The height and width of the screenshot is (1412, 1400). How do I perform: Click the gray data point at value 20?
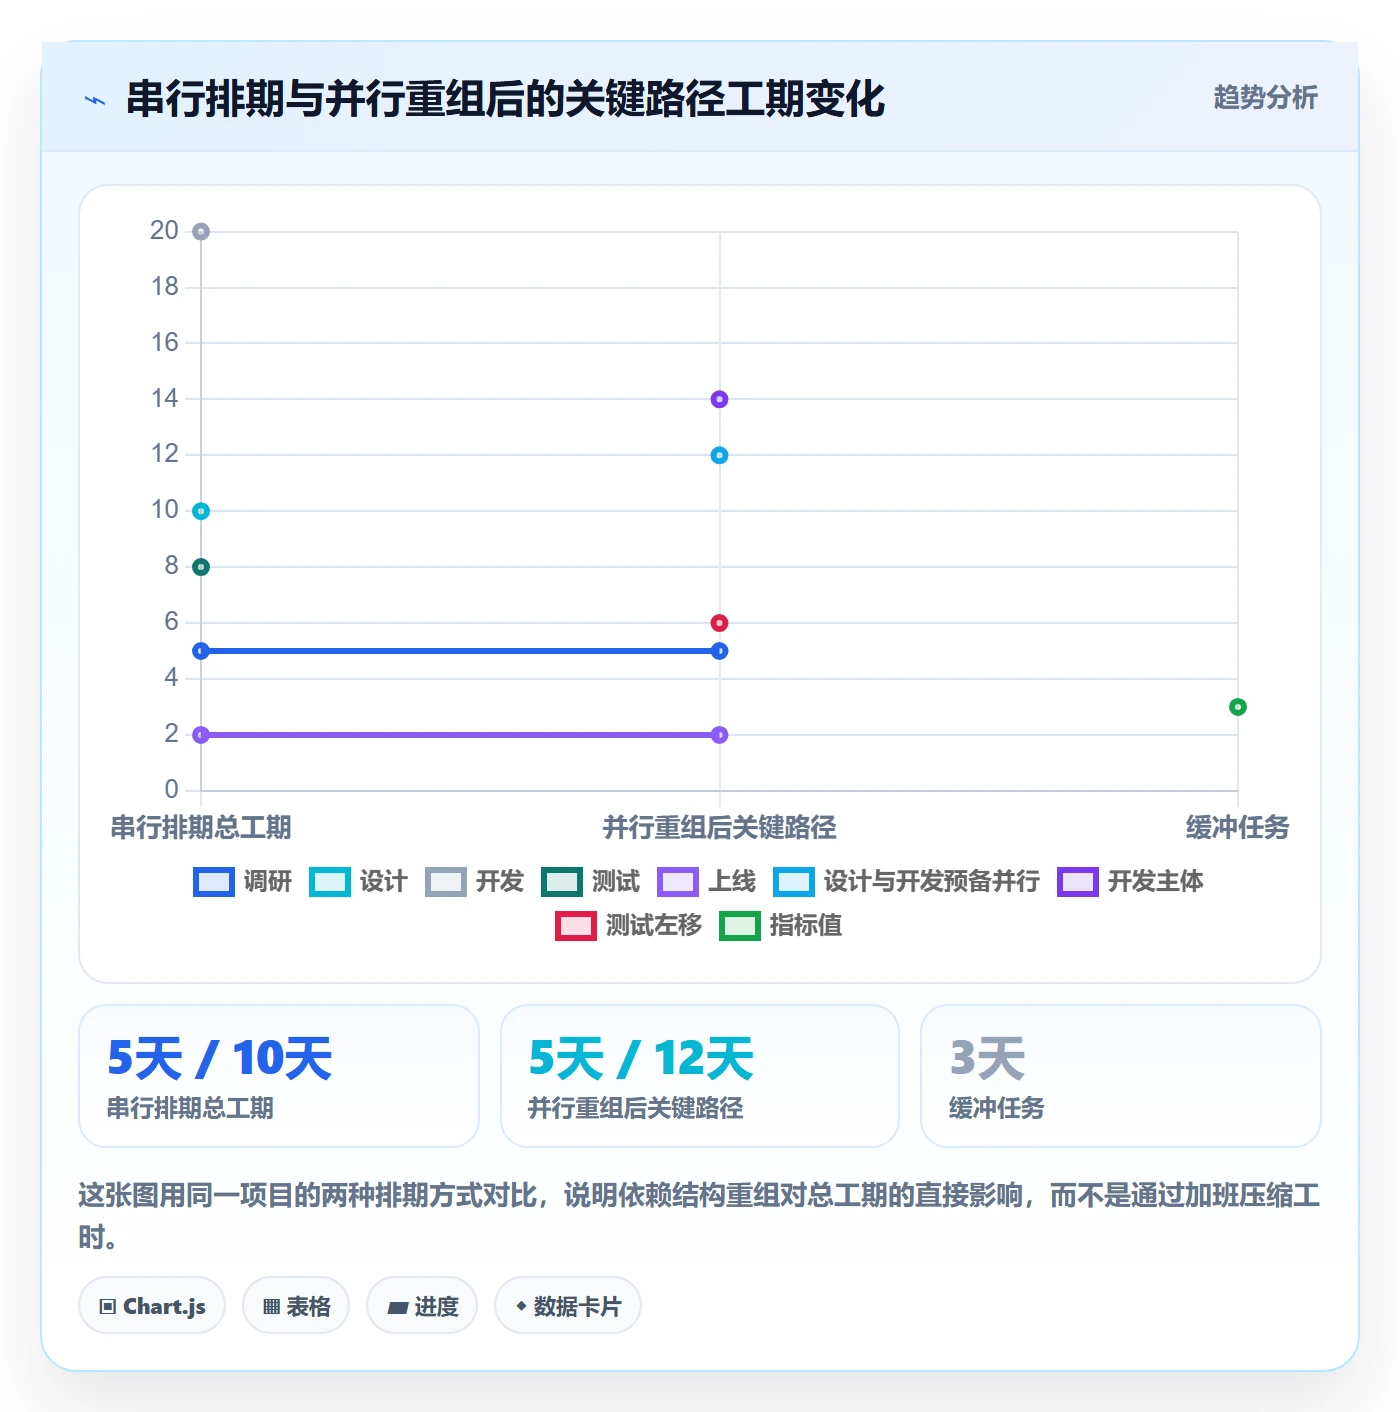coord(201,232)
